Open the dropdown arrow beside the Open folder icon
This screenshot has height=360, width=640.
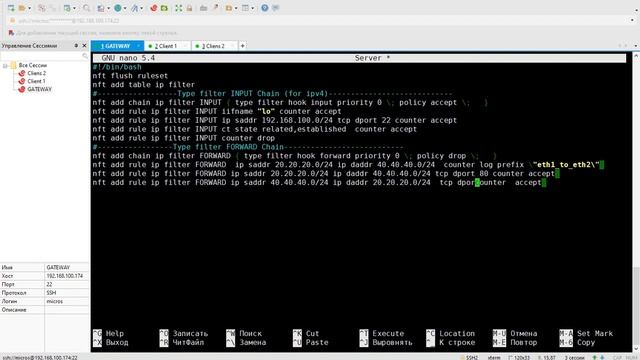[29, 8]
